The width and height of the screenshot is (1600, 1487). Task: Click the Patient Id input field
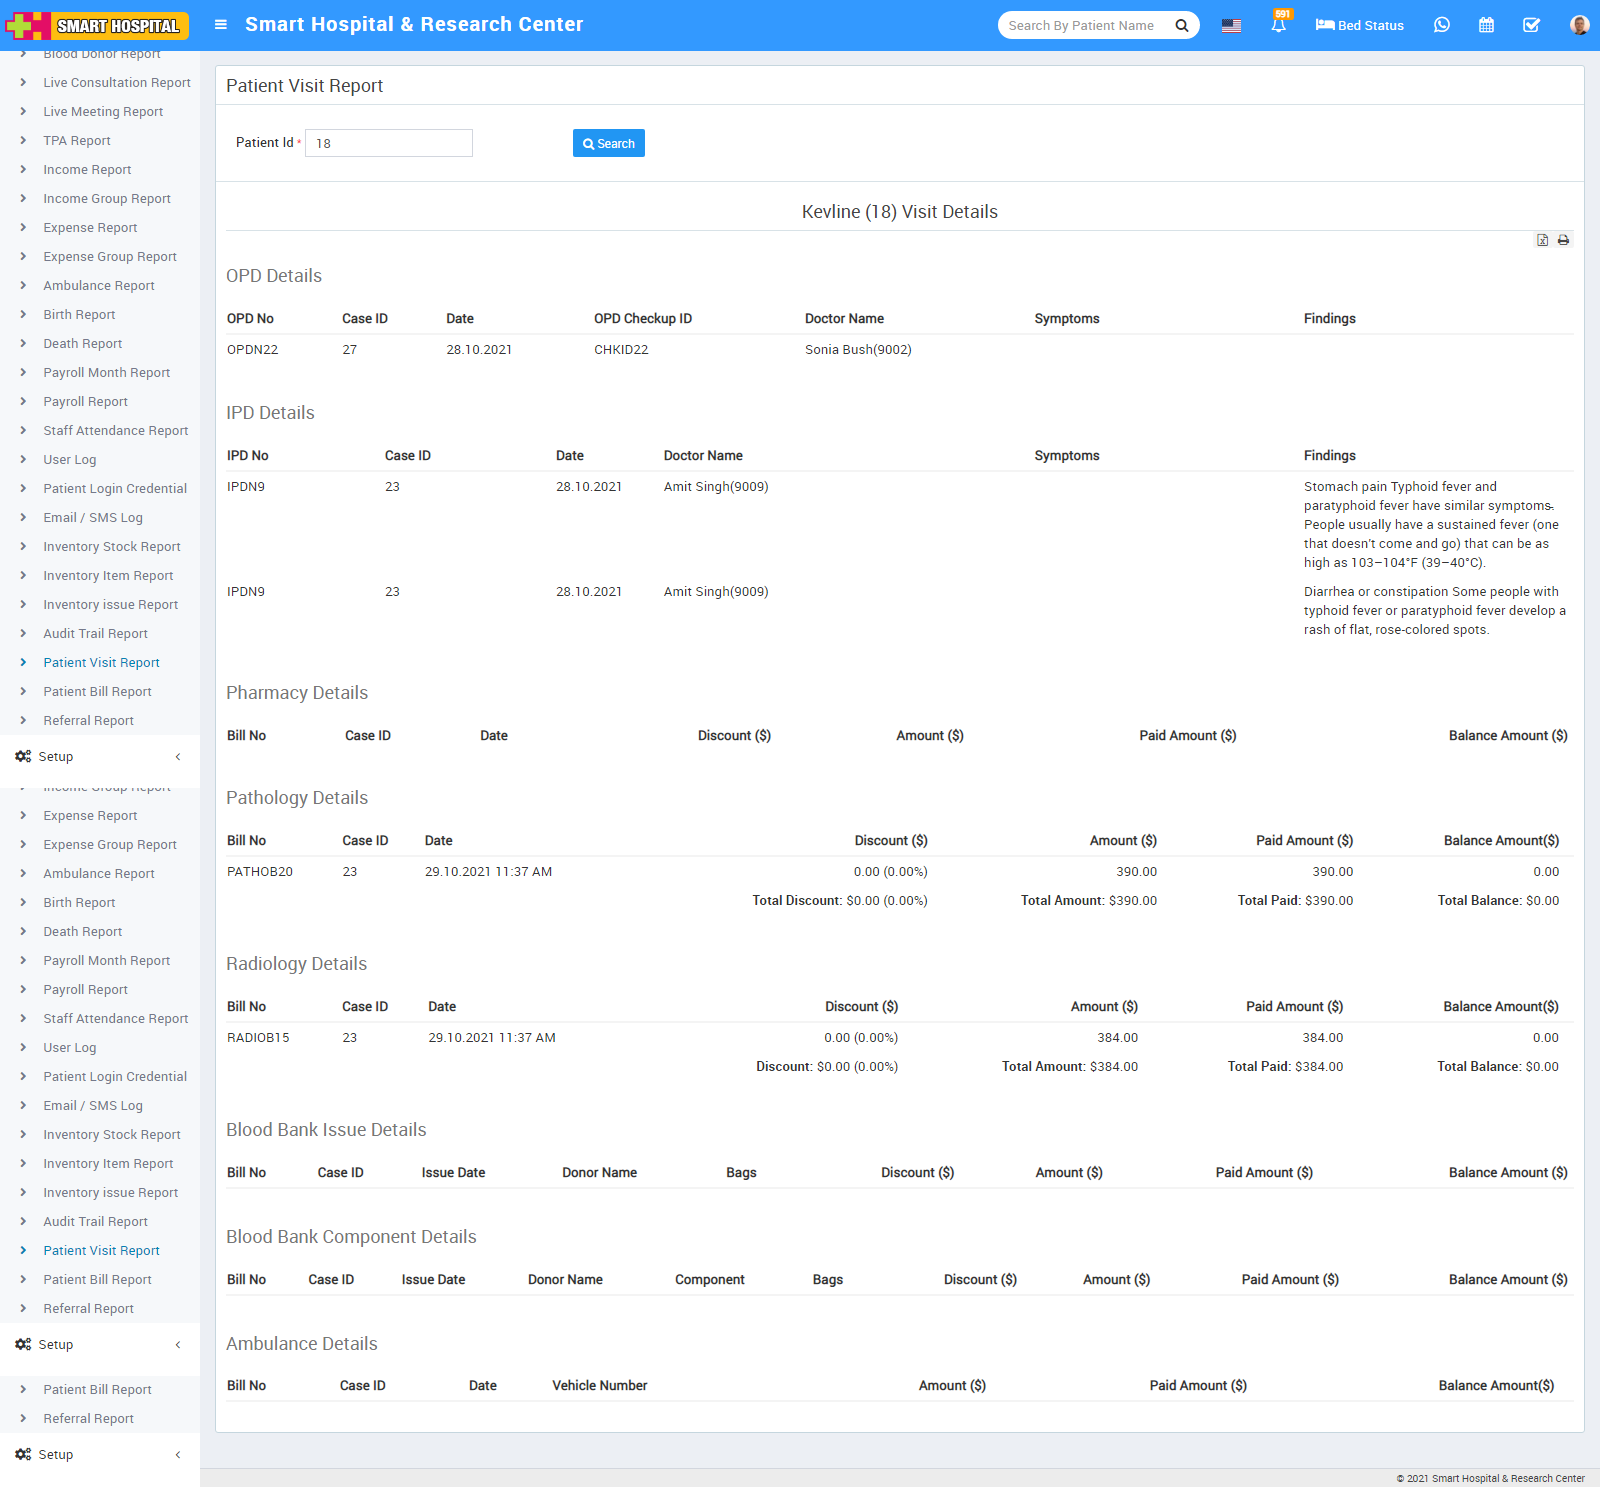click(388, 143)
